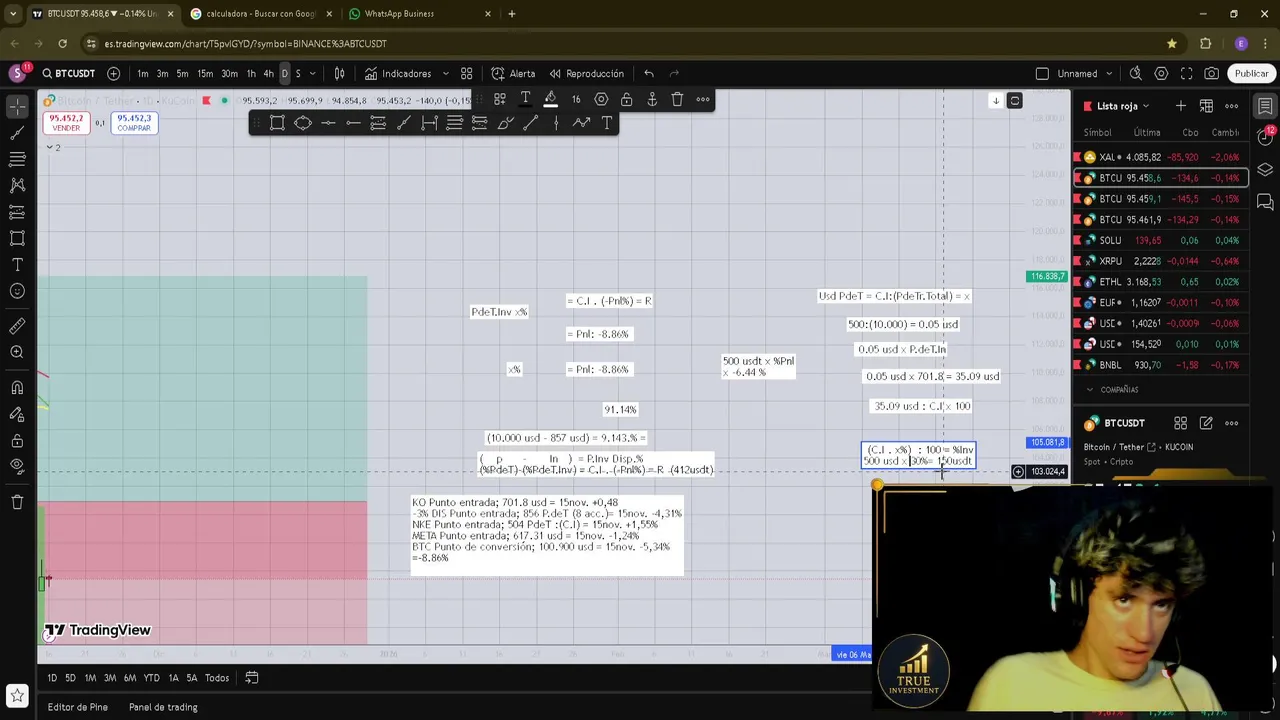Add symbol with compare plus button
The image size is (1280, 720).
(113, 73)
